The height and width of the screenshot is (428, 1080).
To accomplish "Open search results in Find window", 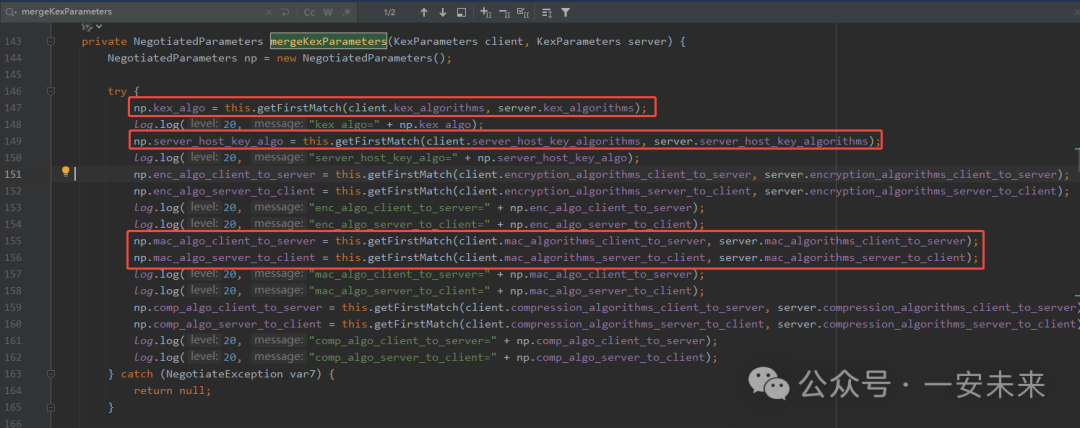I will click(461, 13).
